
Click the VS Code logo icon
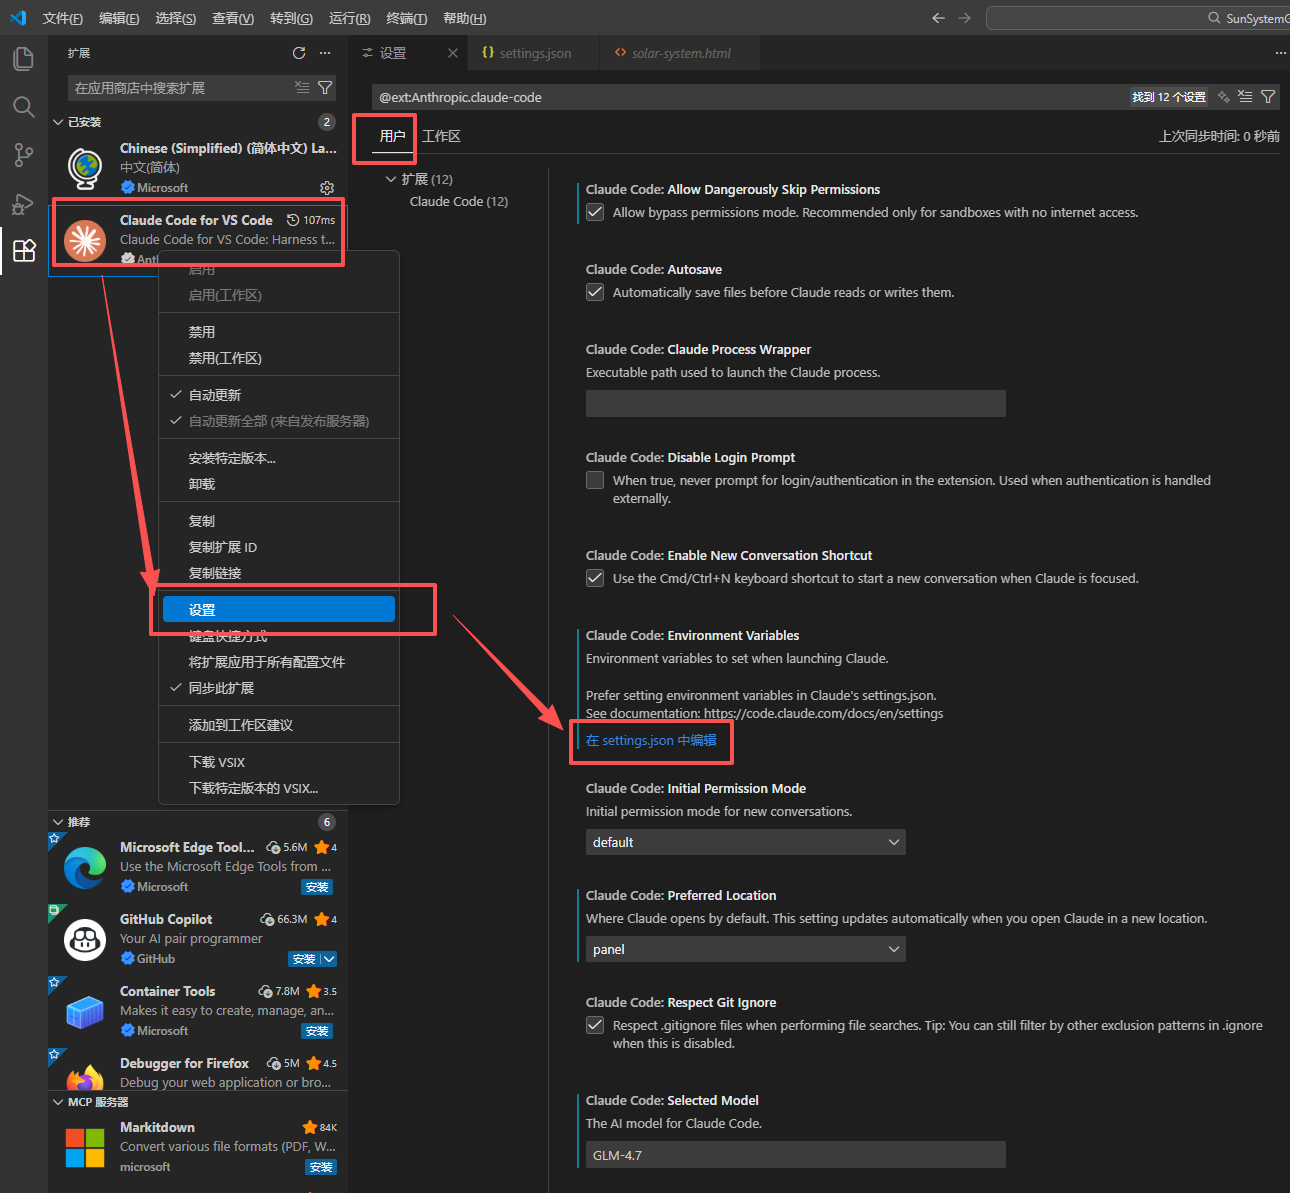18,18
